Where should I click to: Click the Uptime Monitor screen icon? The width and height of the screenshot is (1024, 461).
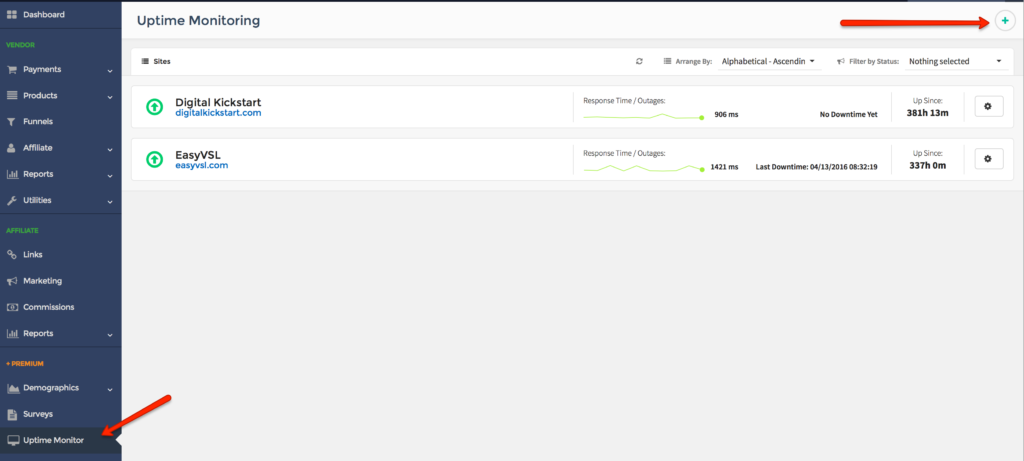coord(12,440)
